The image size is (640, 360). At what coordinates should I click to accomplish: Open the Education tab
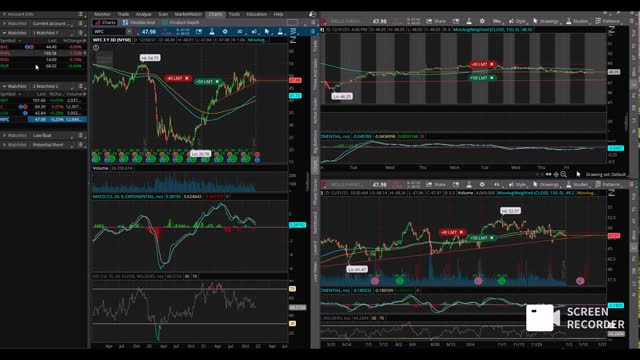click(256, 14)
